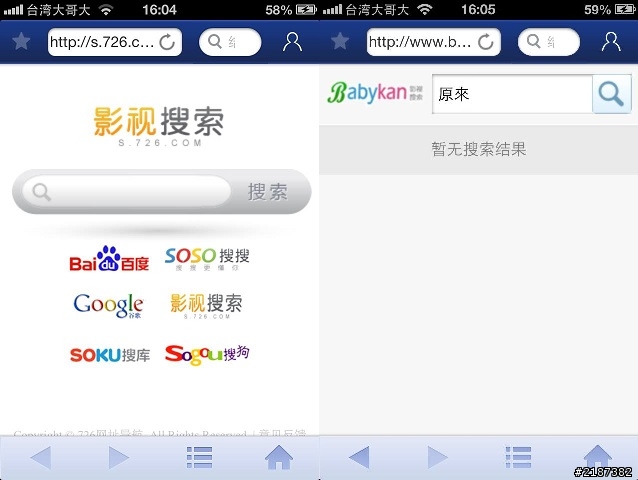Image resolution: width=638 pixels, height=480 pixels.
Task: Tap the bookmark star in left browser
Action: point(21,41)
